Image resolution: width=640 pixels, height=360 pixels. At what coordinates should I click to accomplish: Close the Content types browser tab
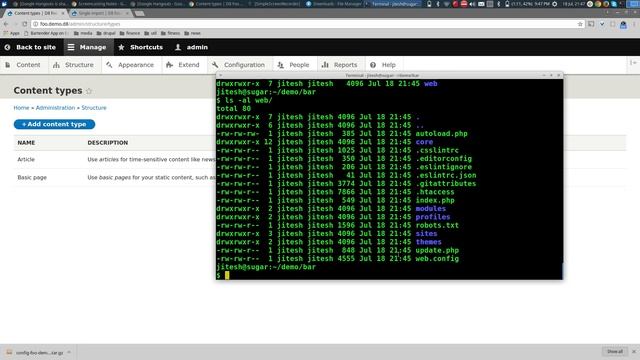63,13
